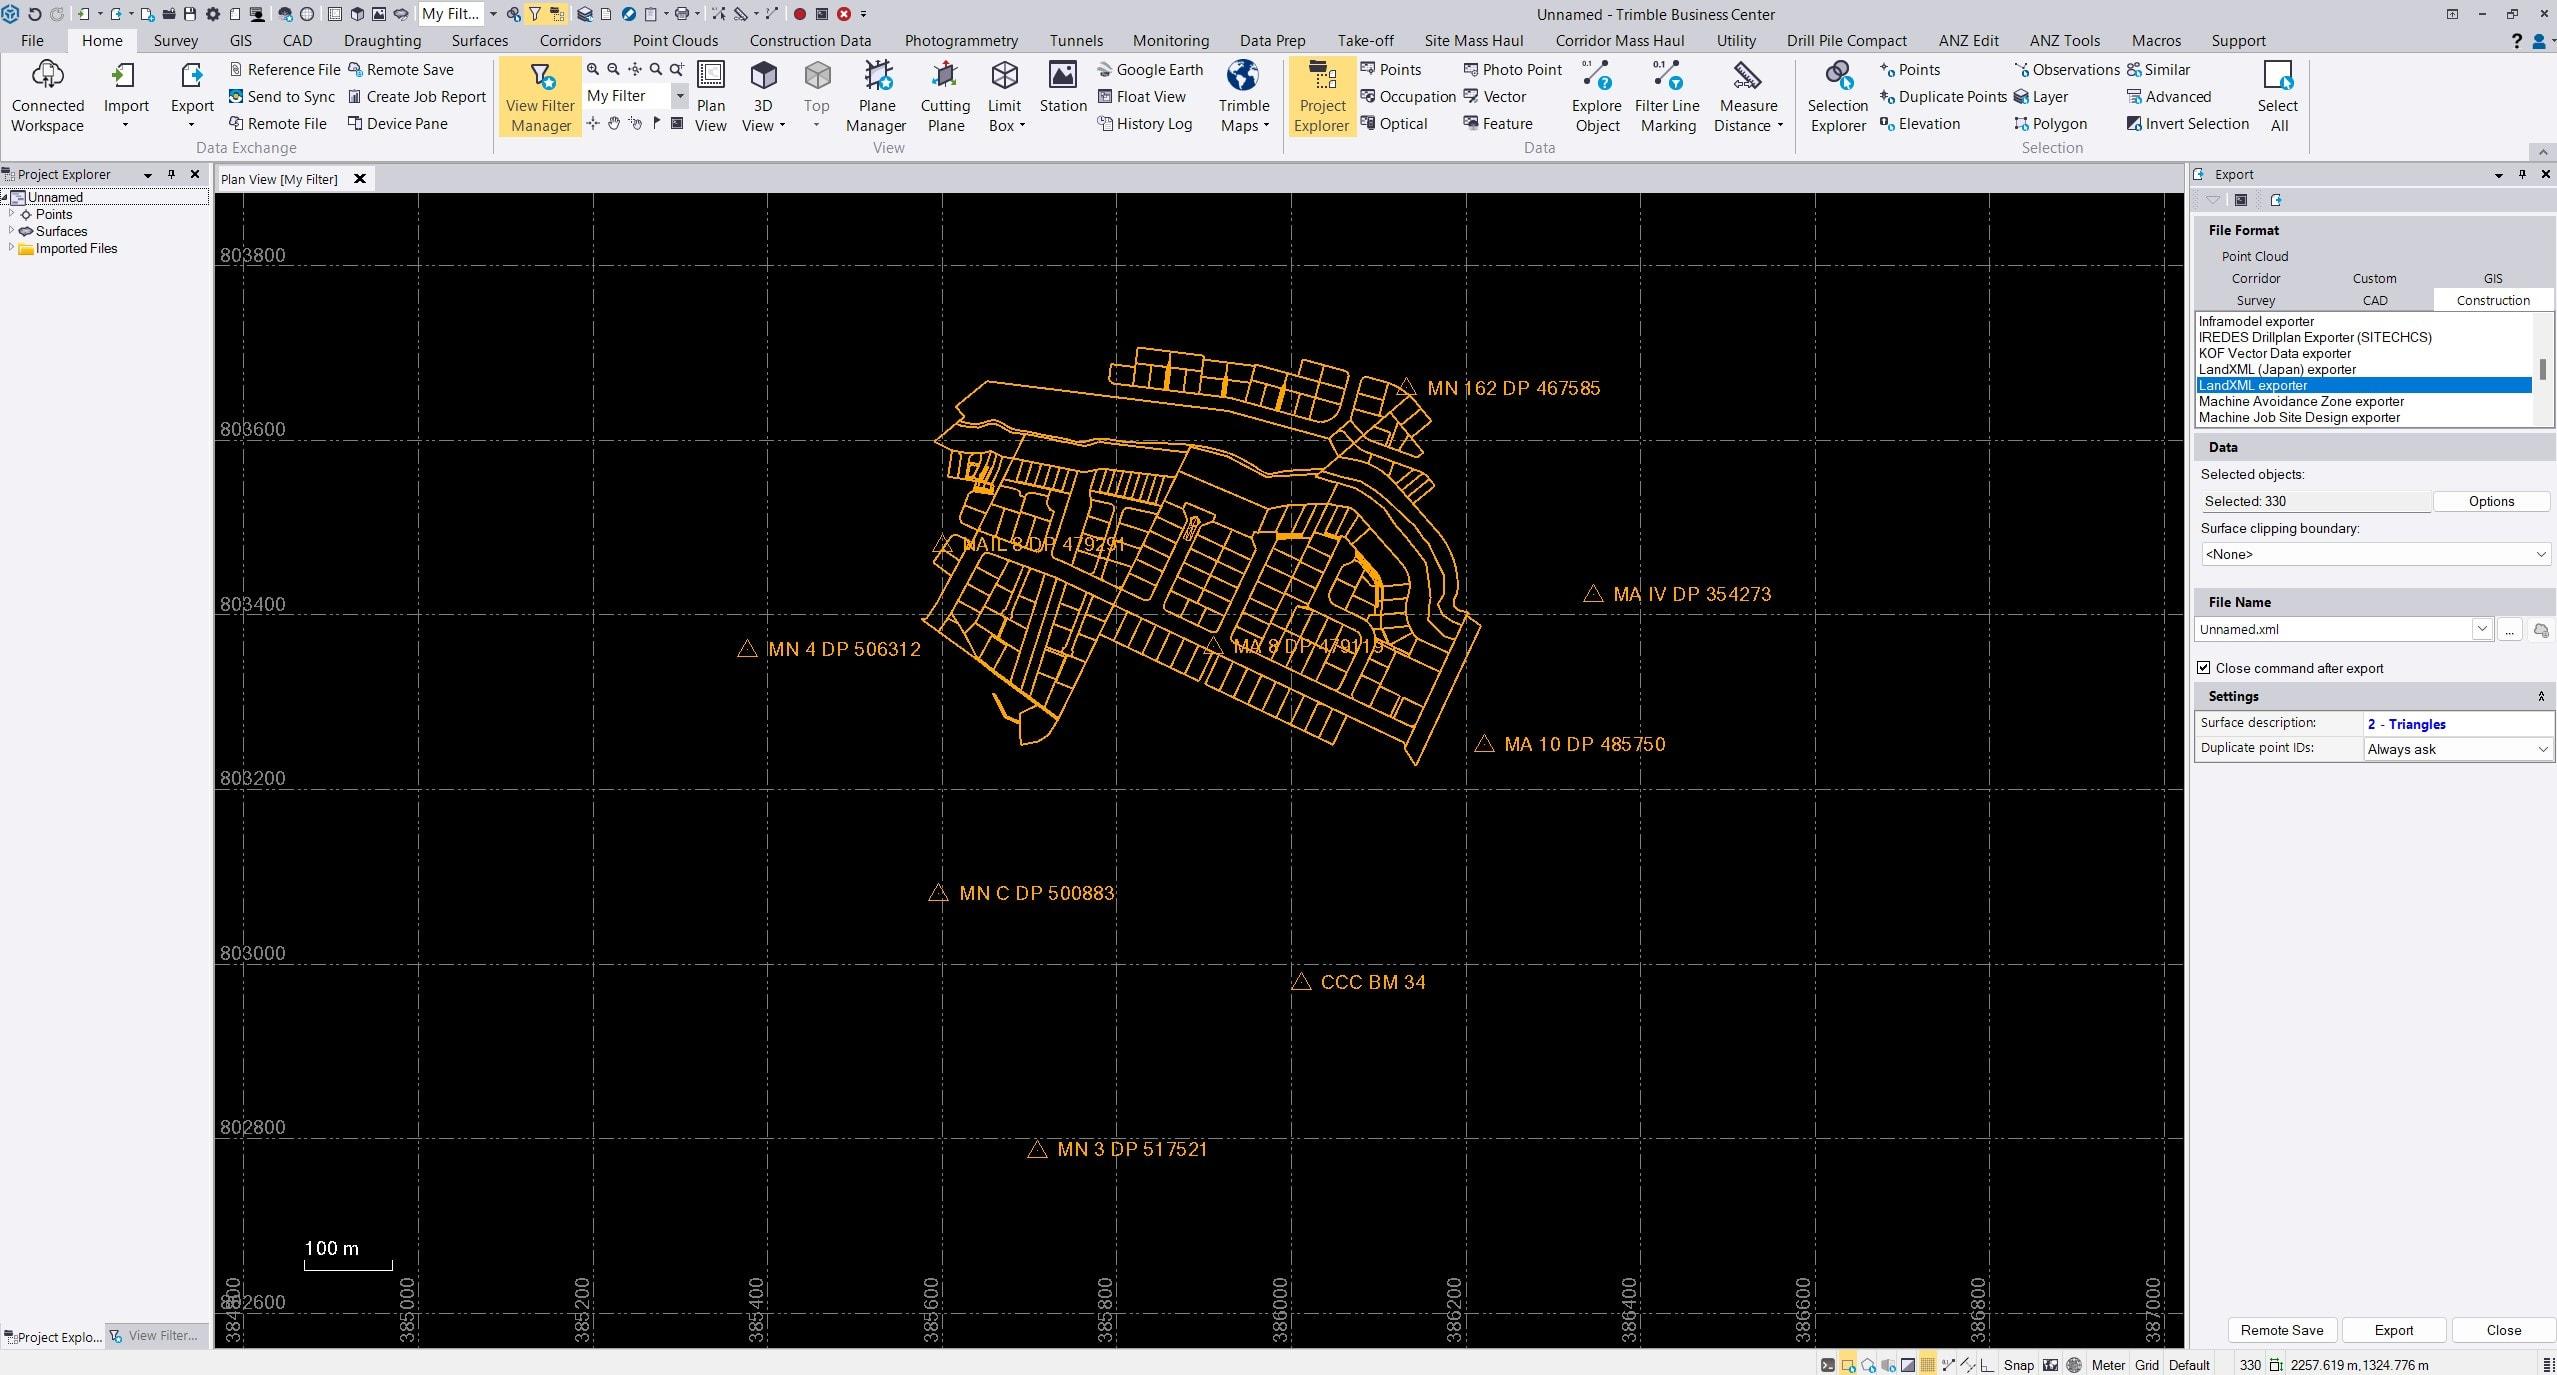
Task: Click the File Name input field
Action: 2332,629
